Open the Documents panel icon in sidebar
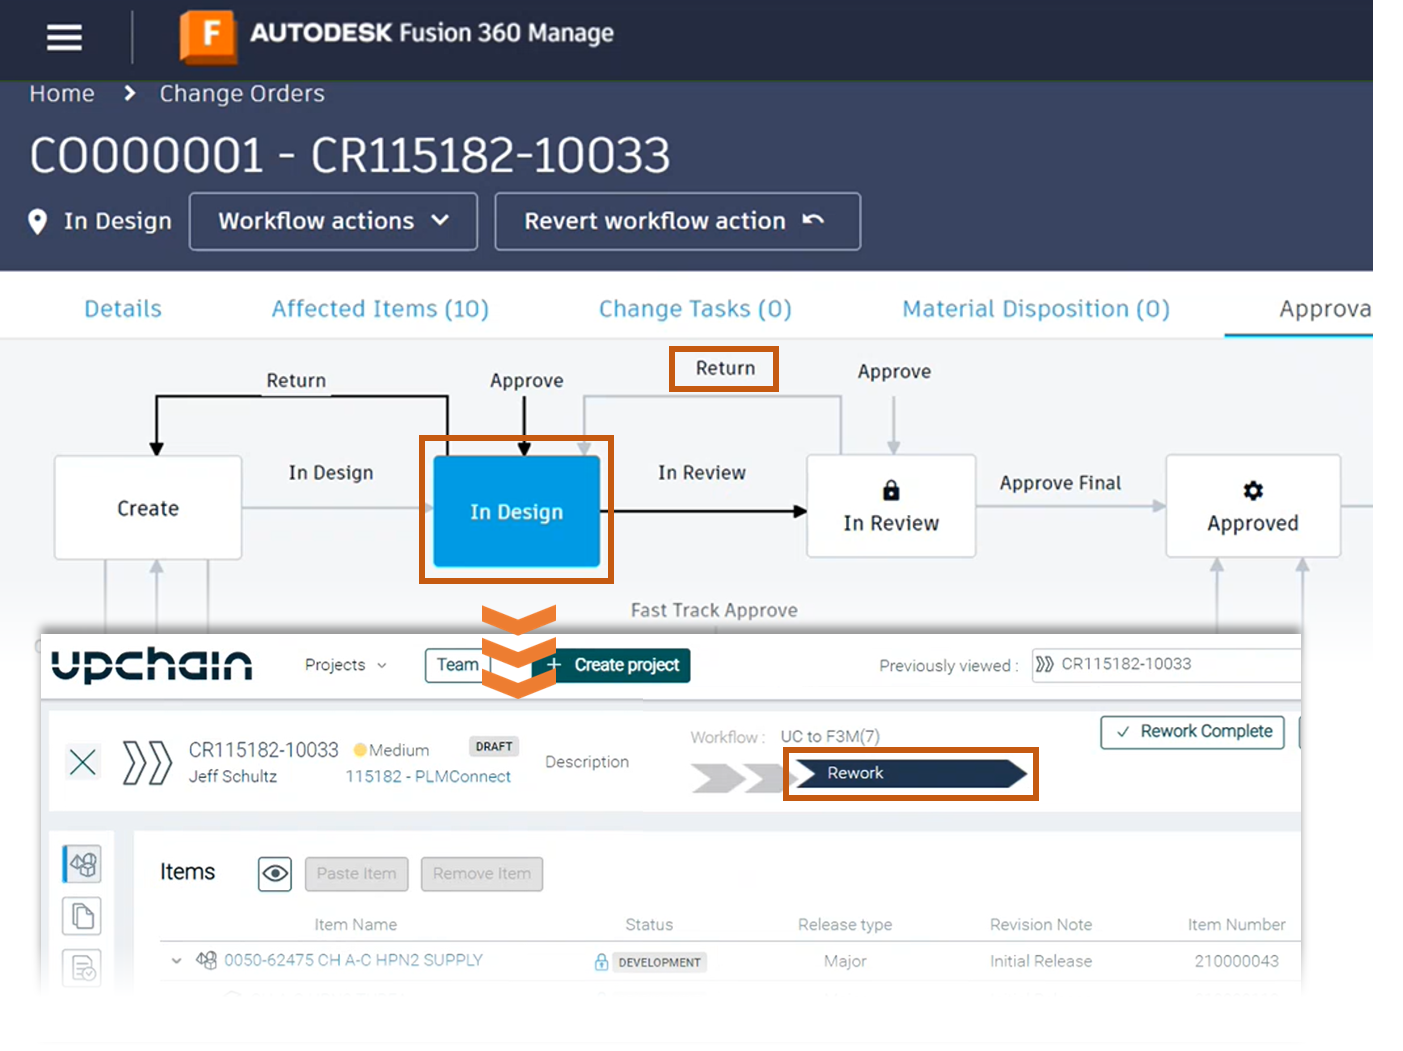 tap(81, 915)
